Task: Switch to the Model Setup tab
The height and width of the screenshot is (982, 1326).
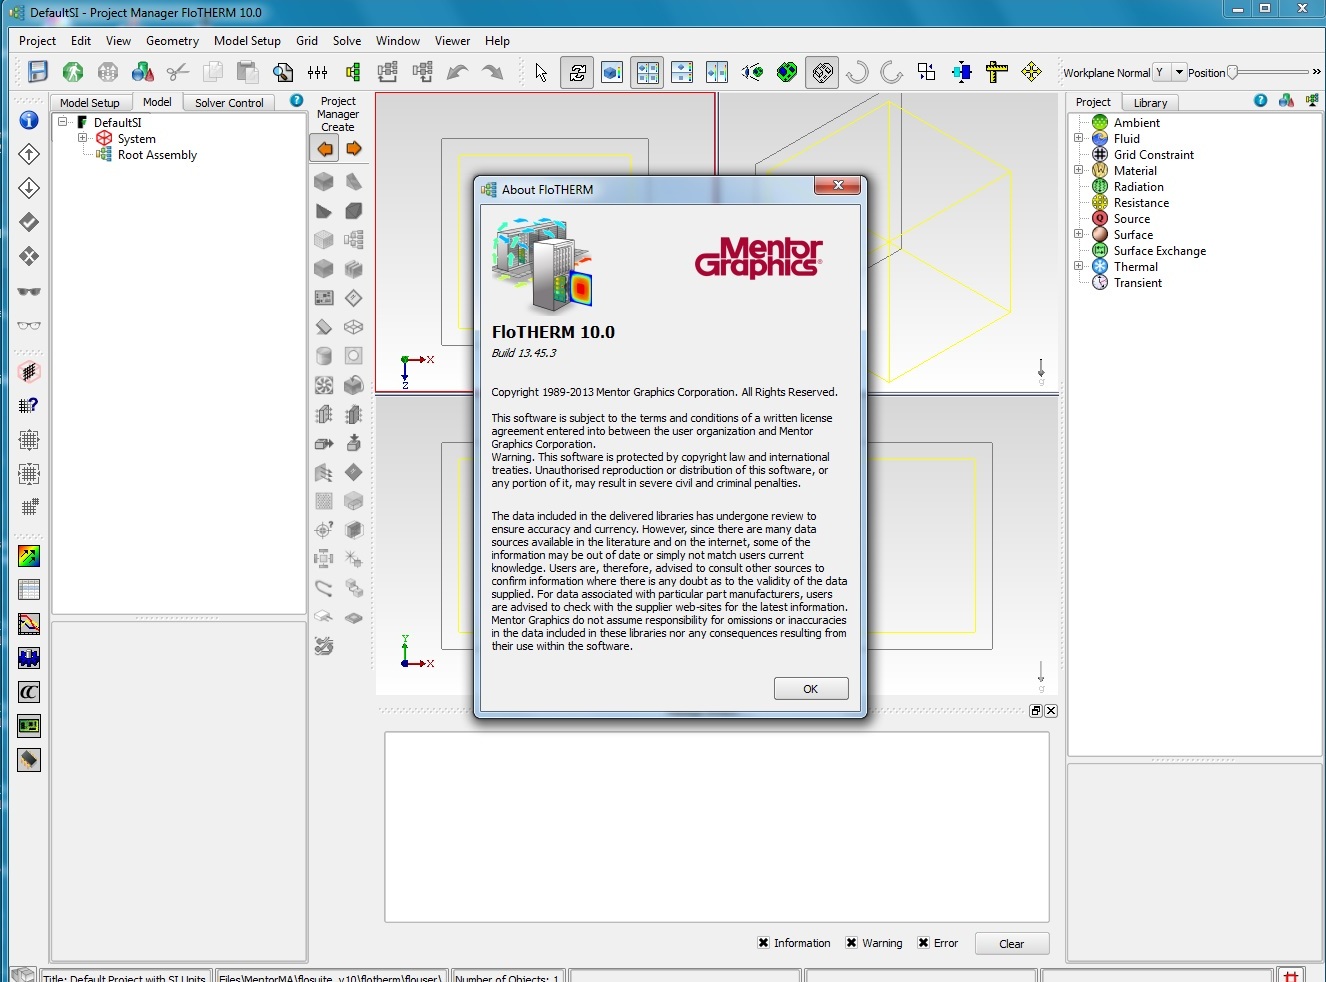Action: point(89,102)
